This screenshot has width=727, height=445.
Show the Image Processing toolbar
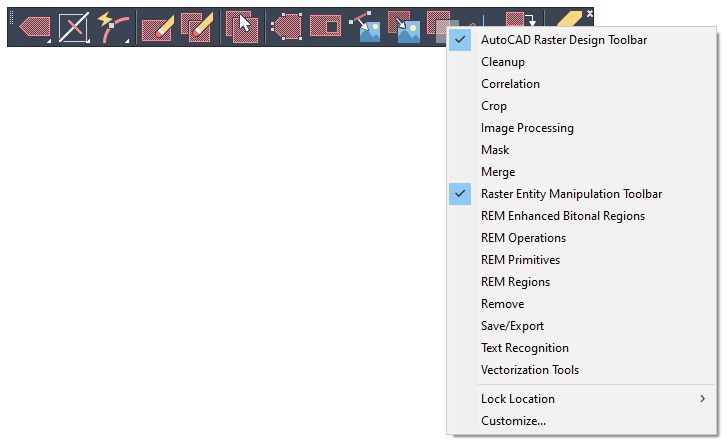(x=581, y=128)
